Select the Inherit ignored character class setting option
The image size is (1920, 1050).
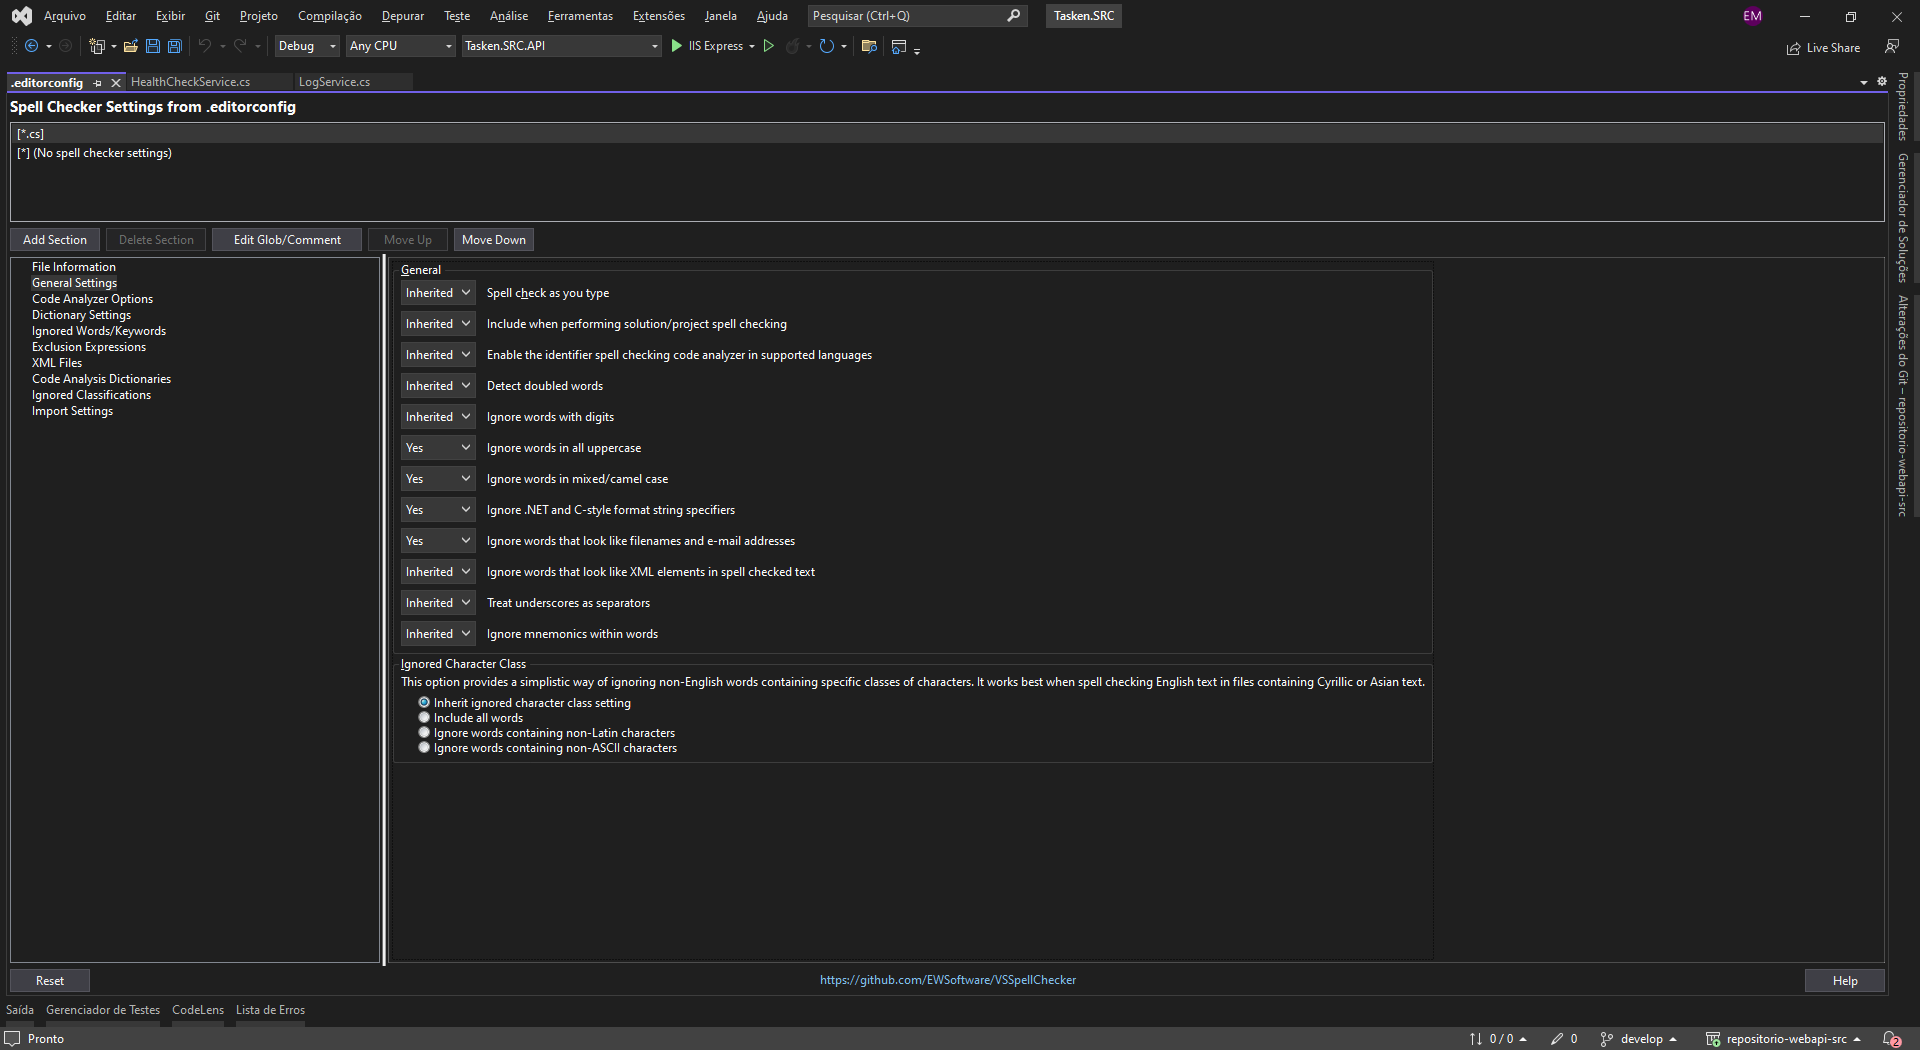coord(424,702)
